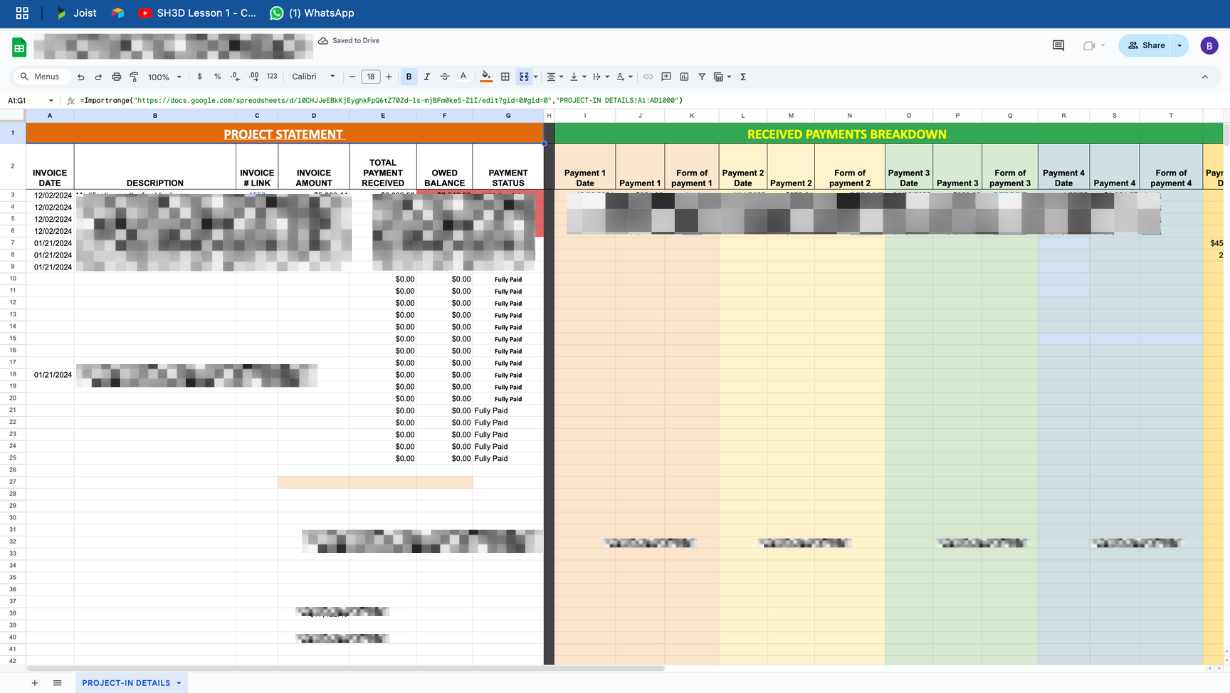Click the formula bar Importrange formula
Viewport: 1230px width, 693px height.
[382, 101]
